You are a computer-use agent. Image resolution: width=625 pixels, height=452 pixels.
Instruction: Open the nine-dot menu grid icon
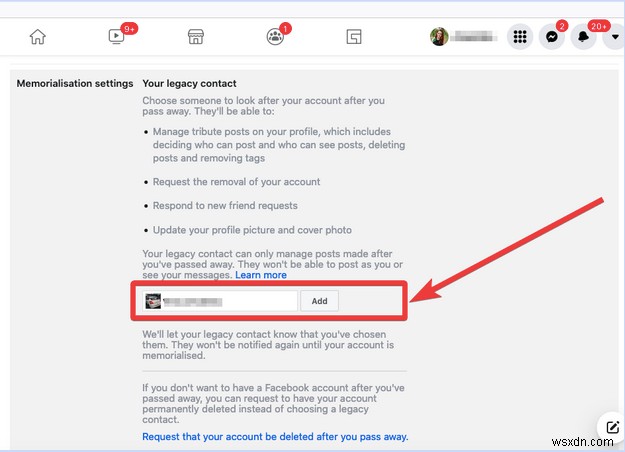[x=520, y=37]
